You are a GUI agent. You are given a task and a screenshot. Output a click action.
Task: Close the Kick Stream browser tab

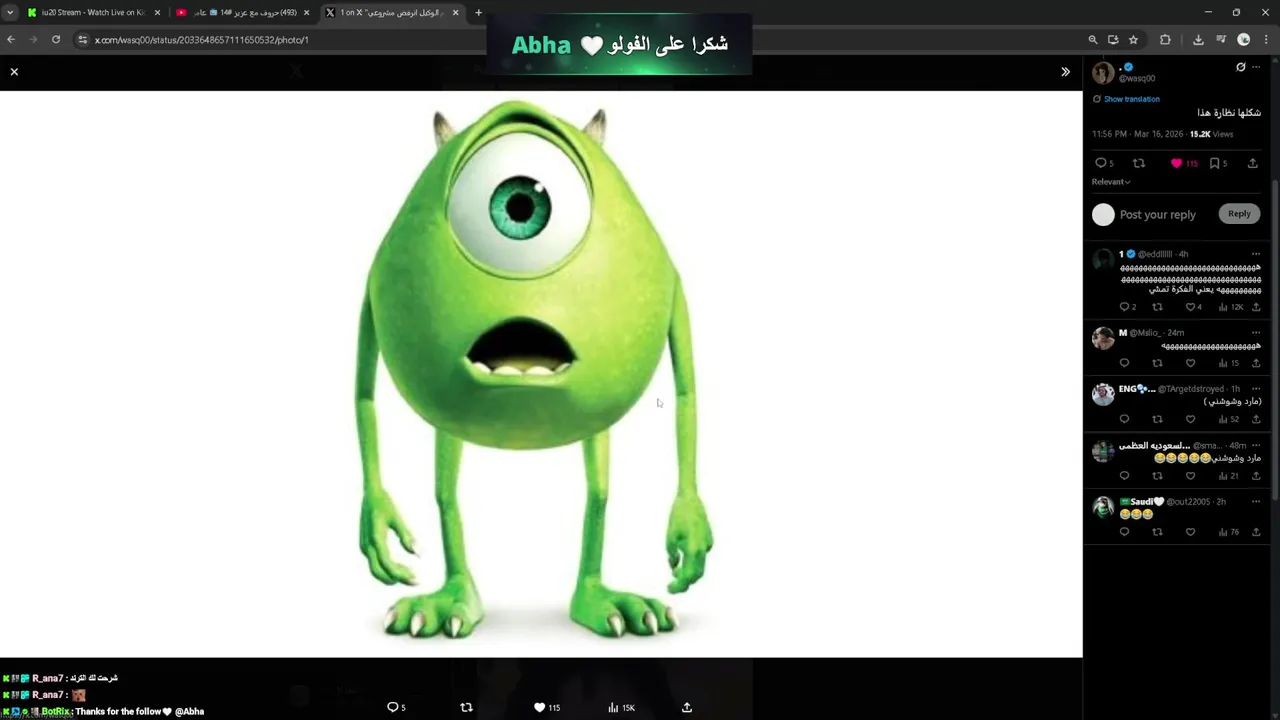157,12
